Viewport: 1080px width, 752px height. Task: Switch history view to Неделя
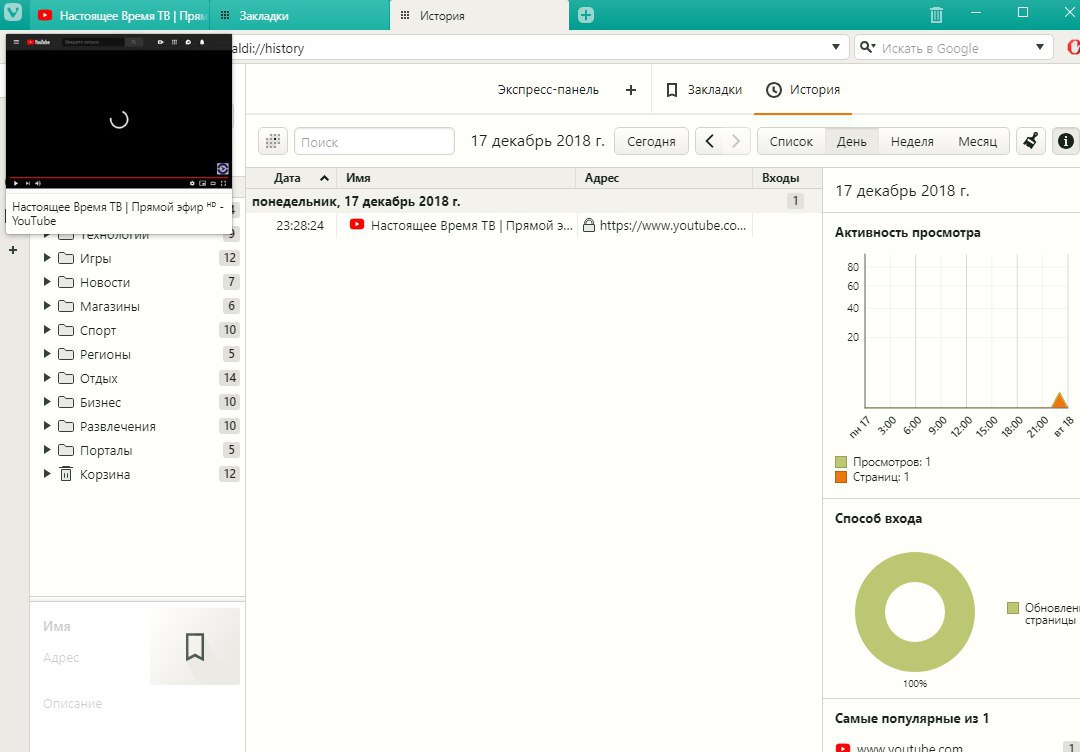(912, 141)
